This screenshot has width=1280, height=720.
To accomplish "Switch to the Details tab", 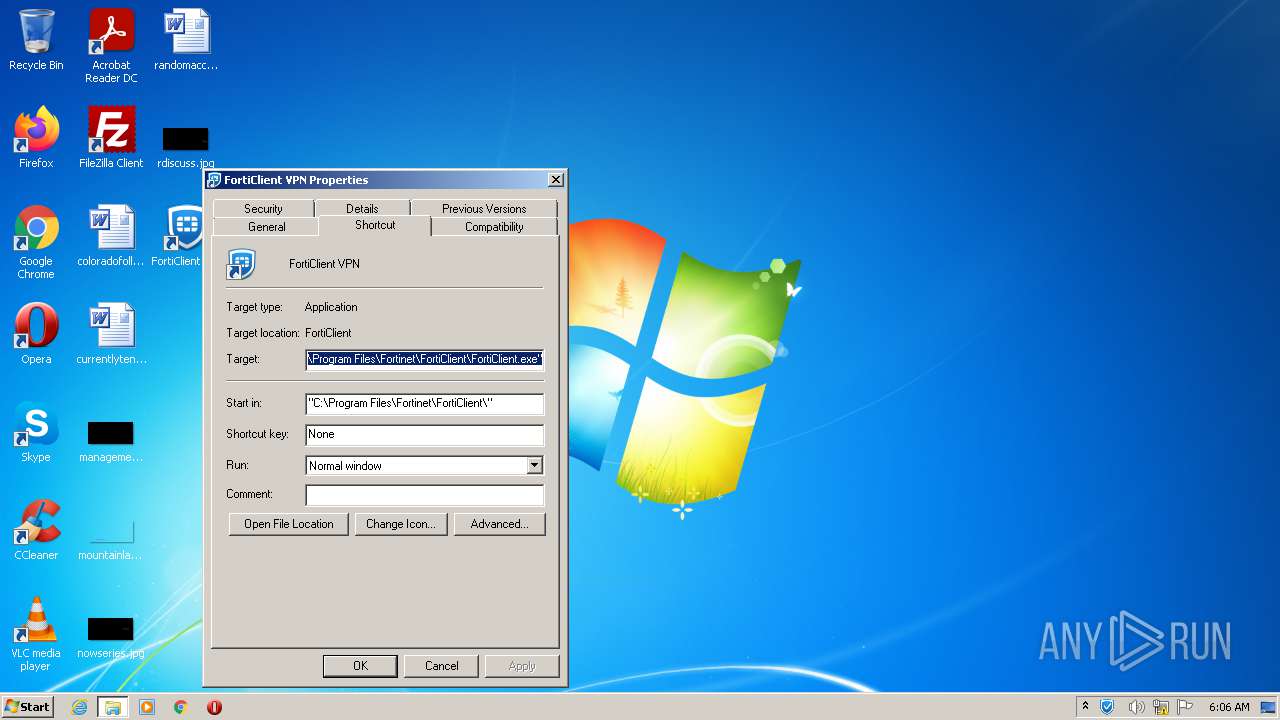I will [362, 208].
